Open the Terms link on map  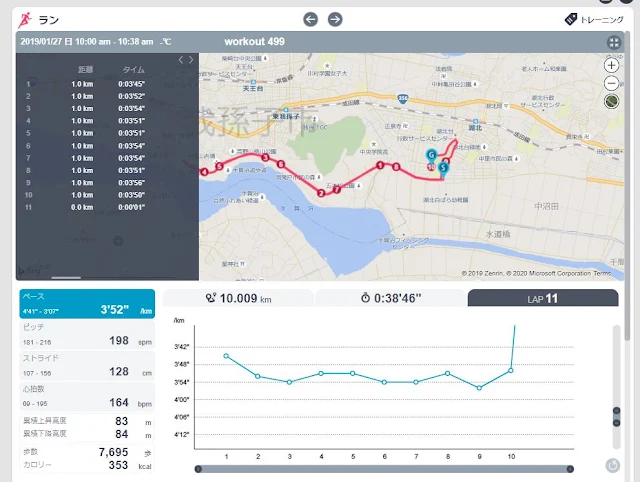602,273
